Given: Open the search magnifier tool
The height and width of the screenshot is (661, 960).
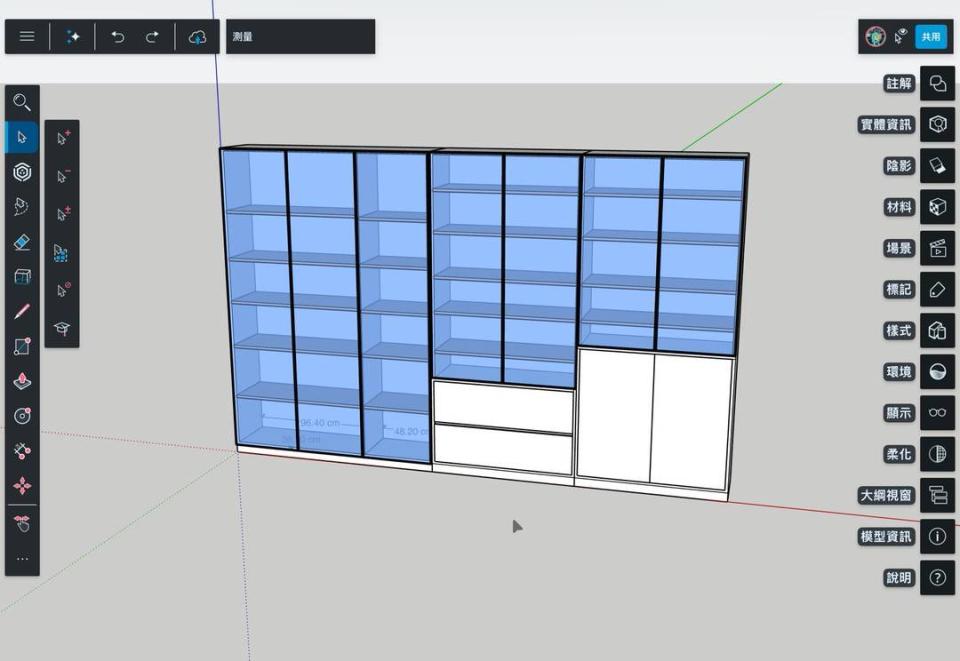Looking at the screenshot, I should 22,102.
